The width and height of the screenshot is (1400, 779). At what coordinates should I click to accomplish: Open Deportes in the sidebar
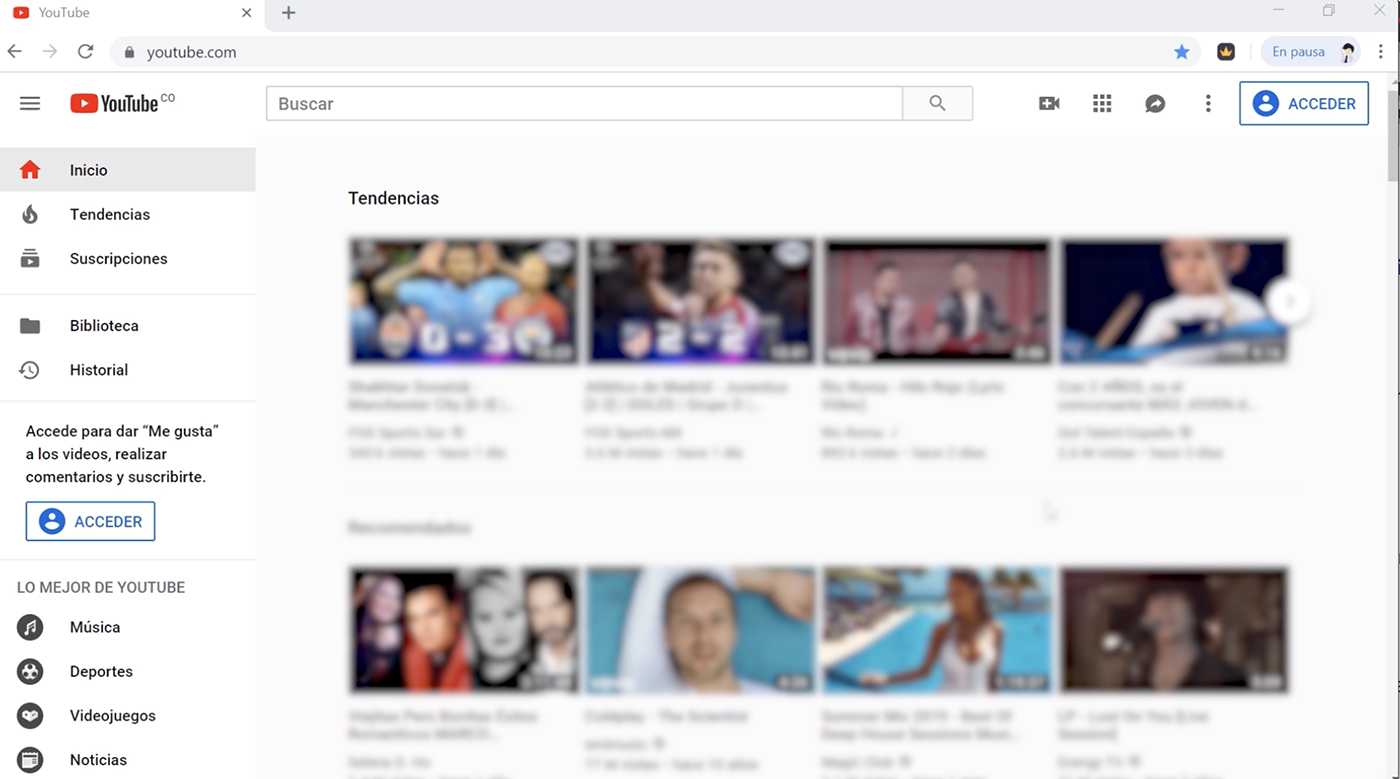128,671
